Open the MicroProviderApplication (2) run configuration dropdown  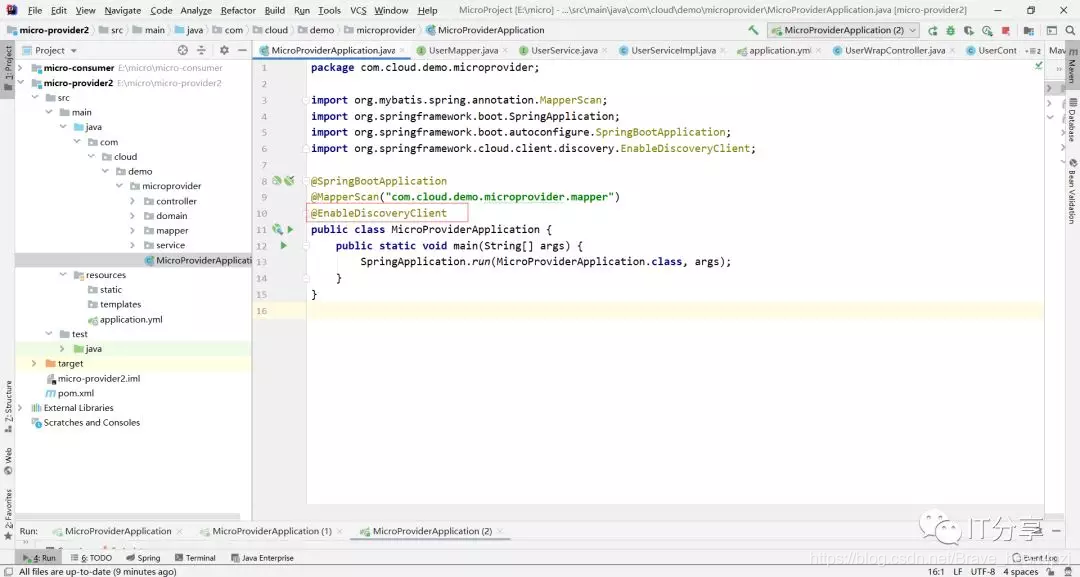845,30
